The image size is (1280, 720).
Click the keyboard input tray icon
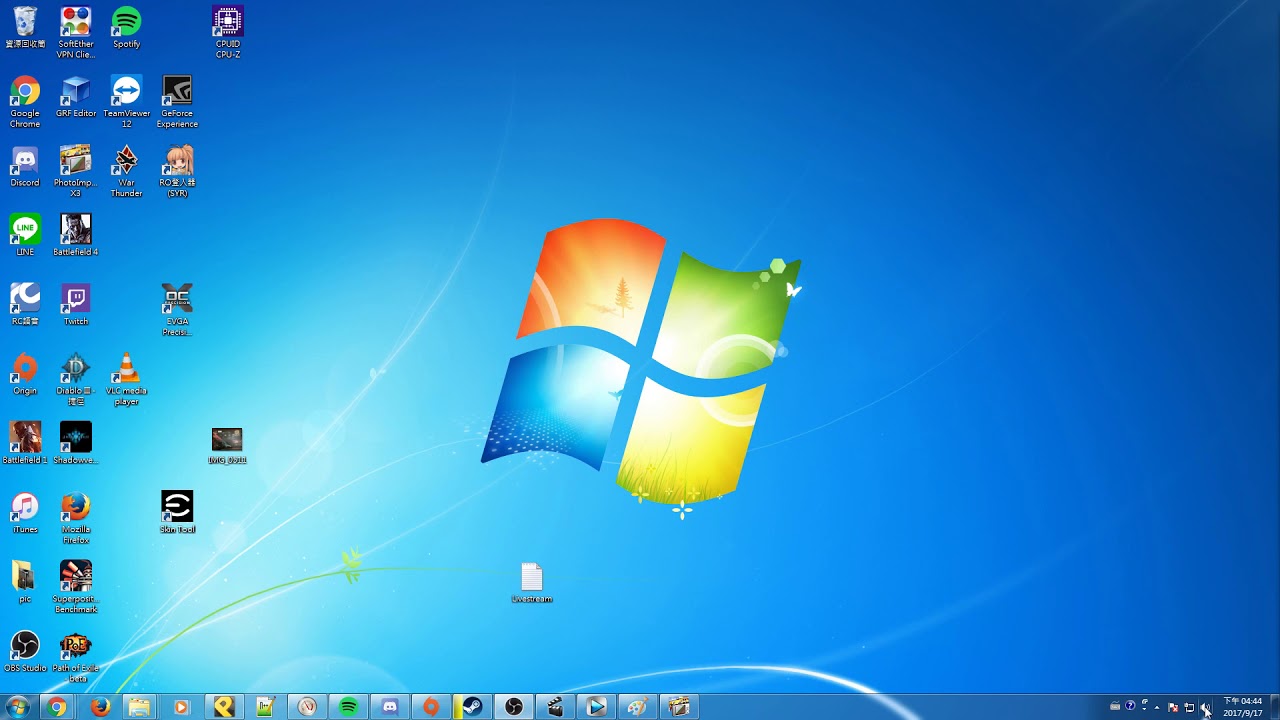click(1115, 707)
